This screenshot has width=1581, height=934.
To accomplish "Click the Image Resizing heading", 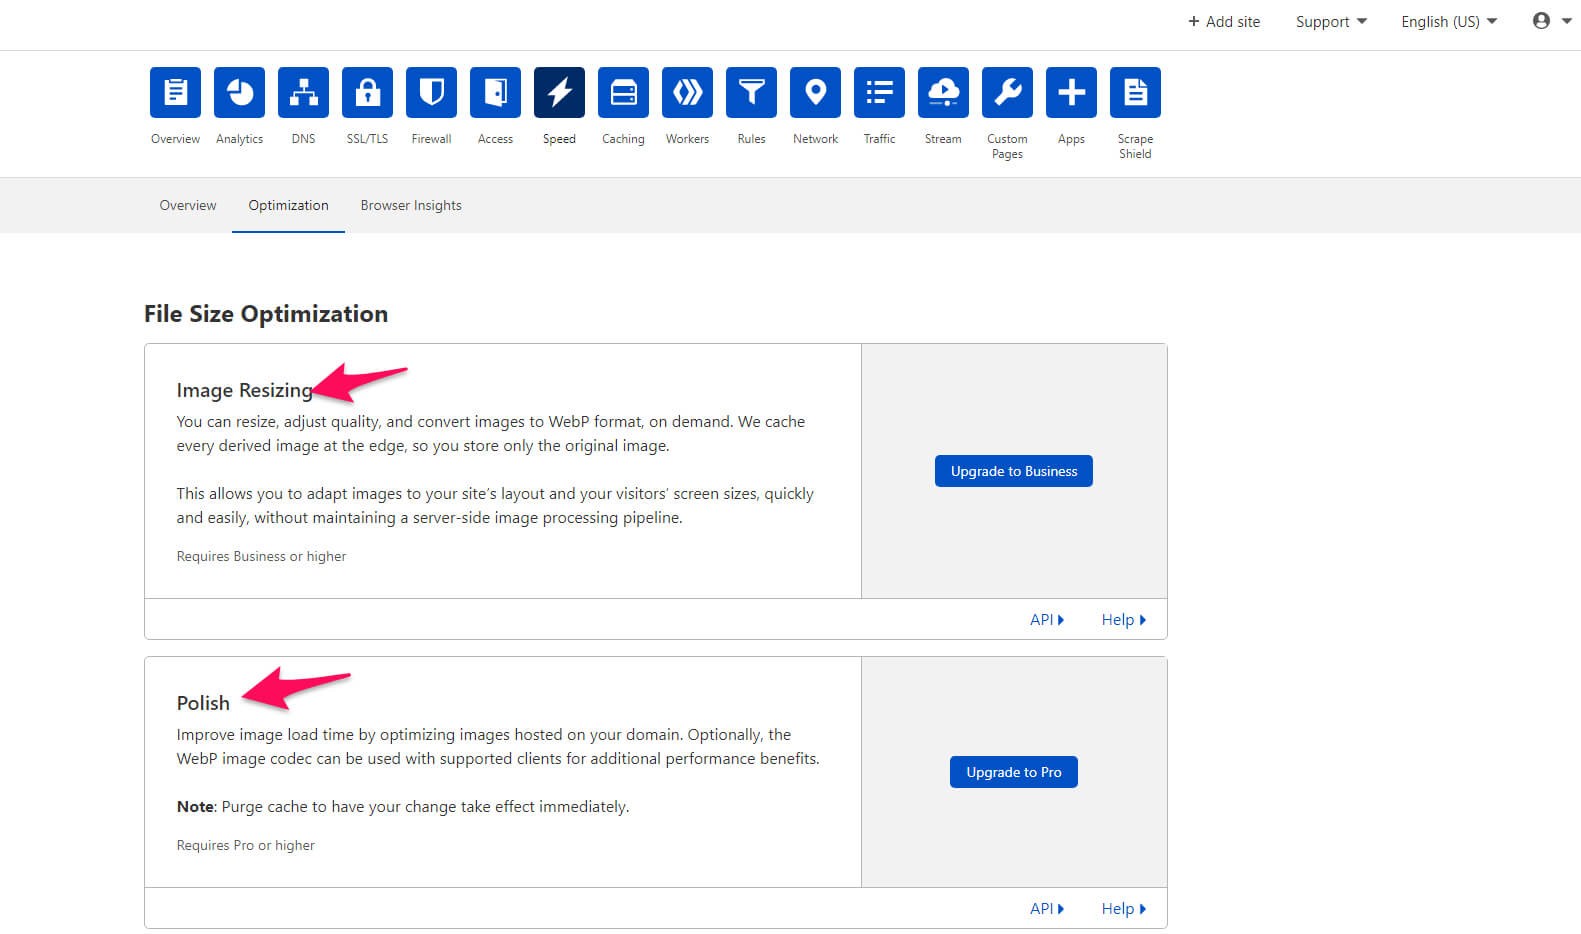I will click(x=245, y=390).
